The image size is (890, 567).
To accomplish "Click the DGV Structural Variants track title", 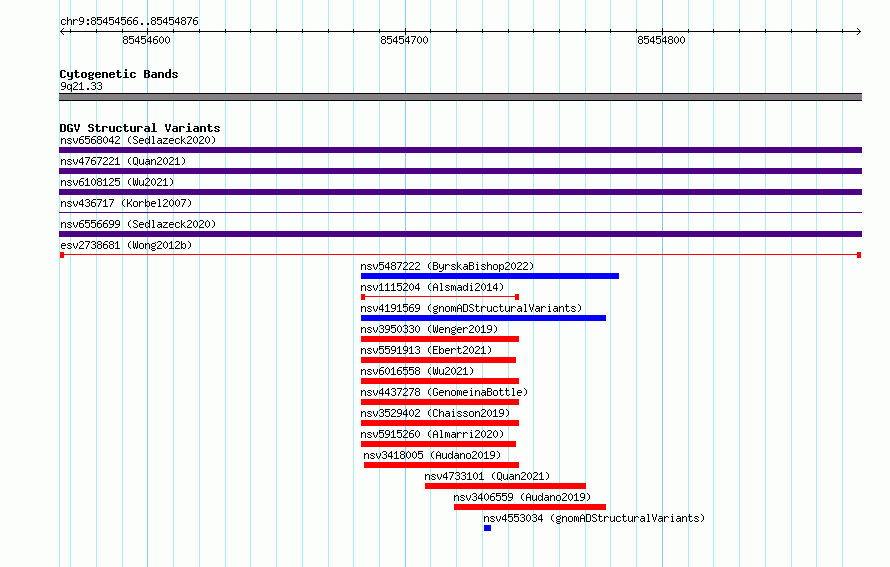I will [140, 128].
